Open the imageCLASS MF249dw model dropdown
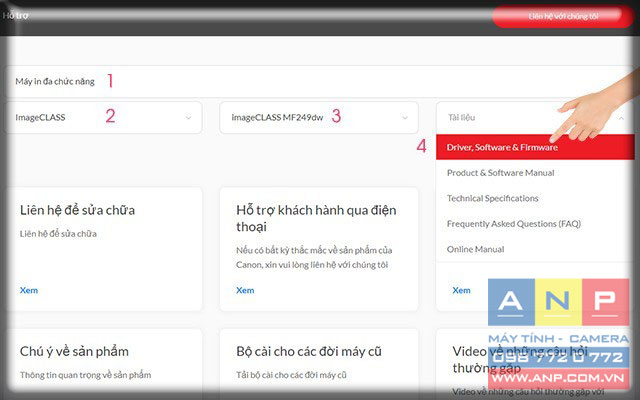Viewport: 640px width, 400px height. [319, 118]
